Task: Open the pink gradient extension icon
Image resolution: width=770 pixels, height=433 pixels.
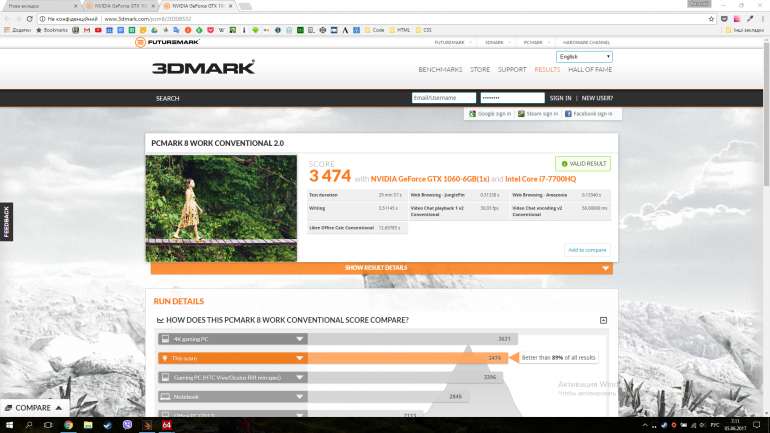Action: point(737,19)
